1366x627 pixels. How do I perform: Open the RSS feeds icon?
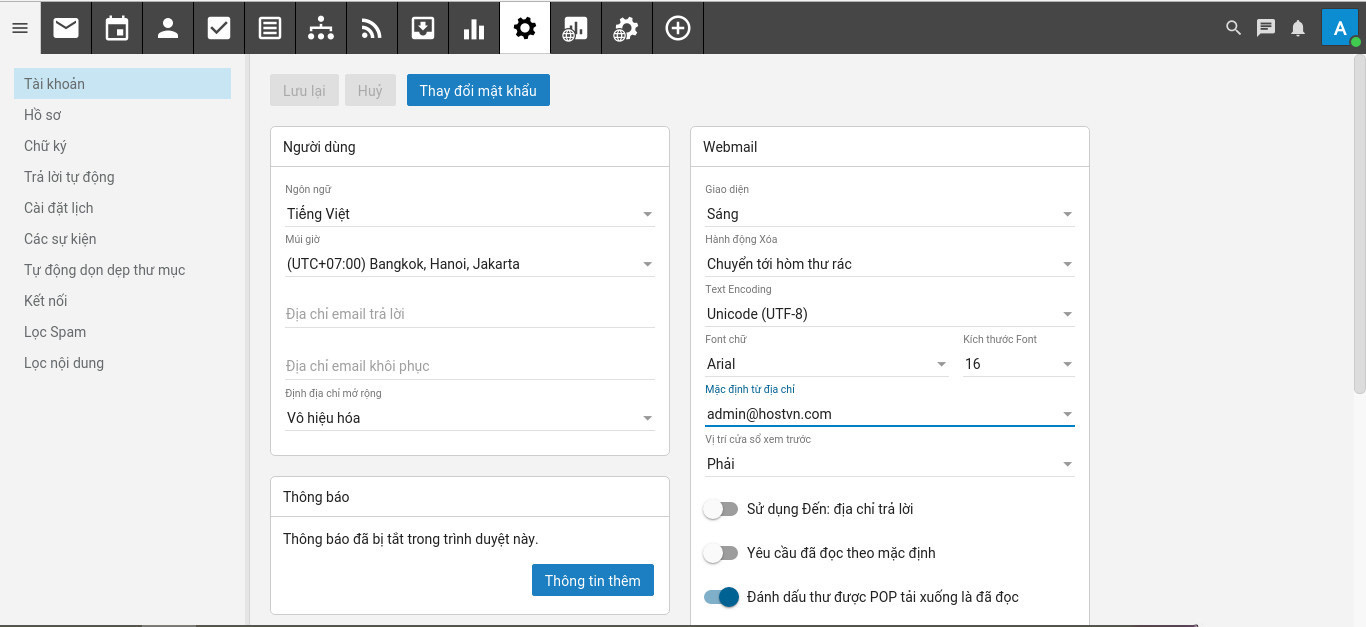point(372,28)
